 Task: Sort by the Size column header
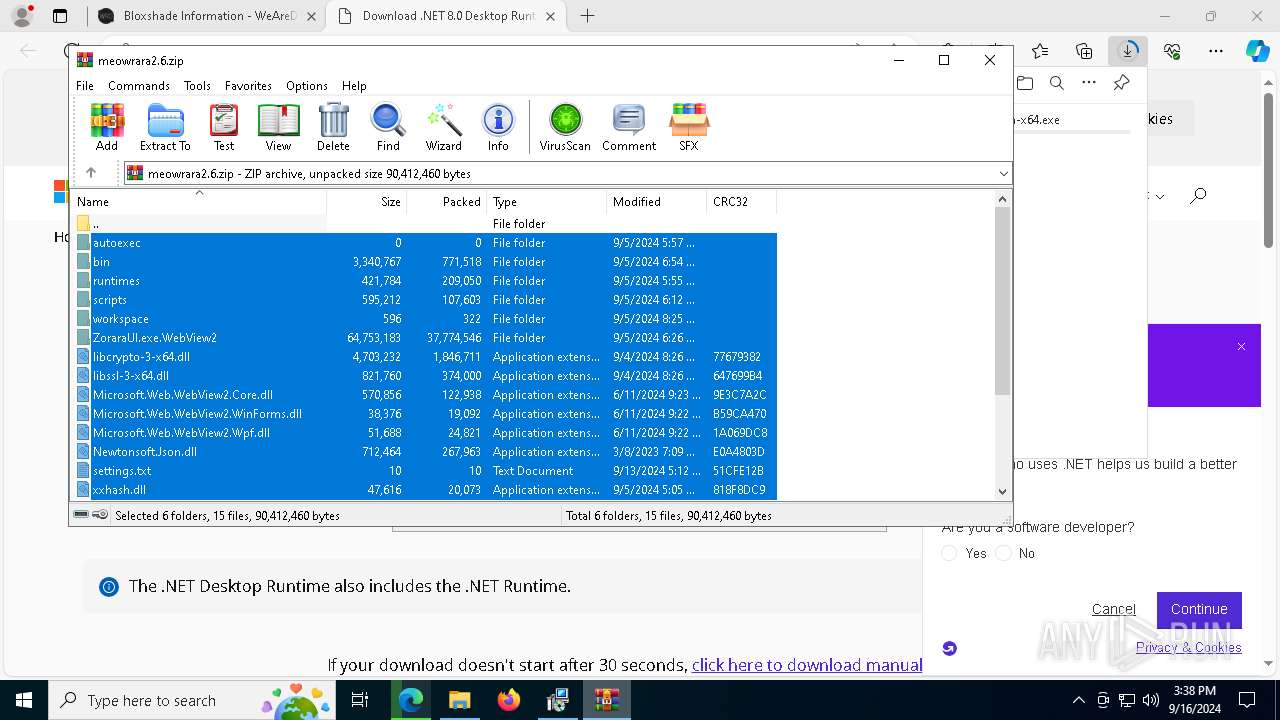tap(366, 201)
